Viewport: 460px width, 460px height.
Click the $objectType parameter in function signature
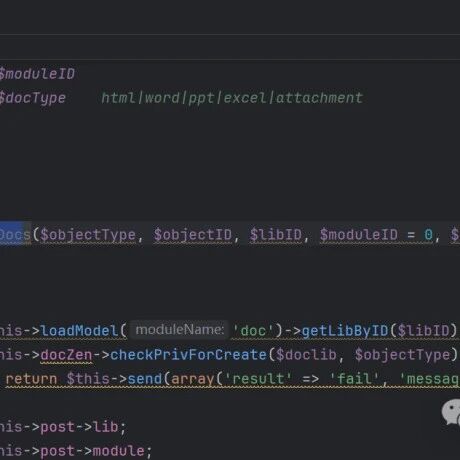tap(88, 235)
